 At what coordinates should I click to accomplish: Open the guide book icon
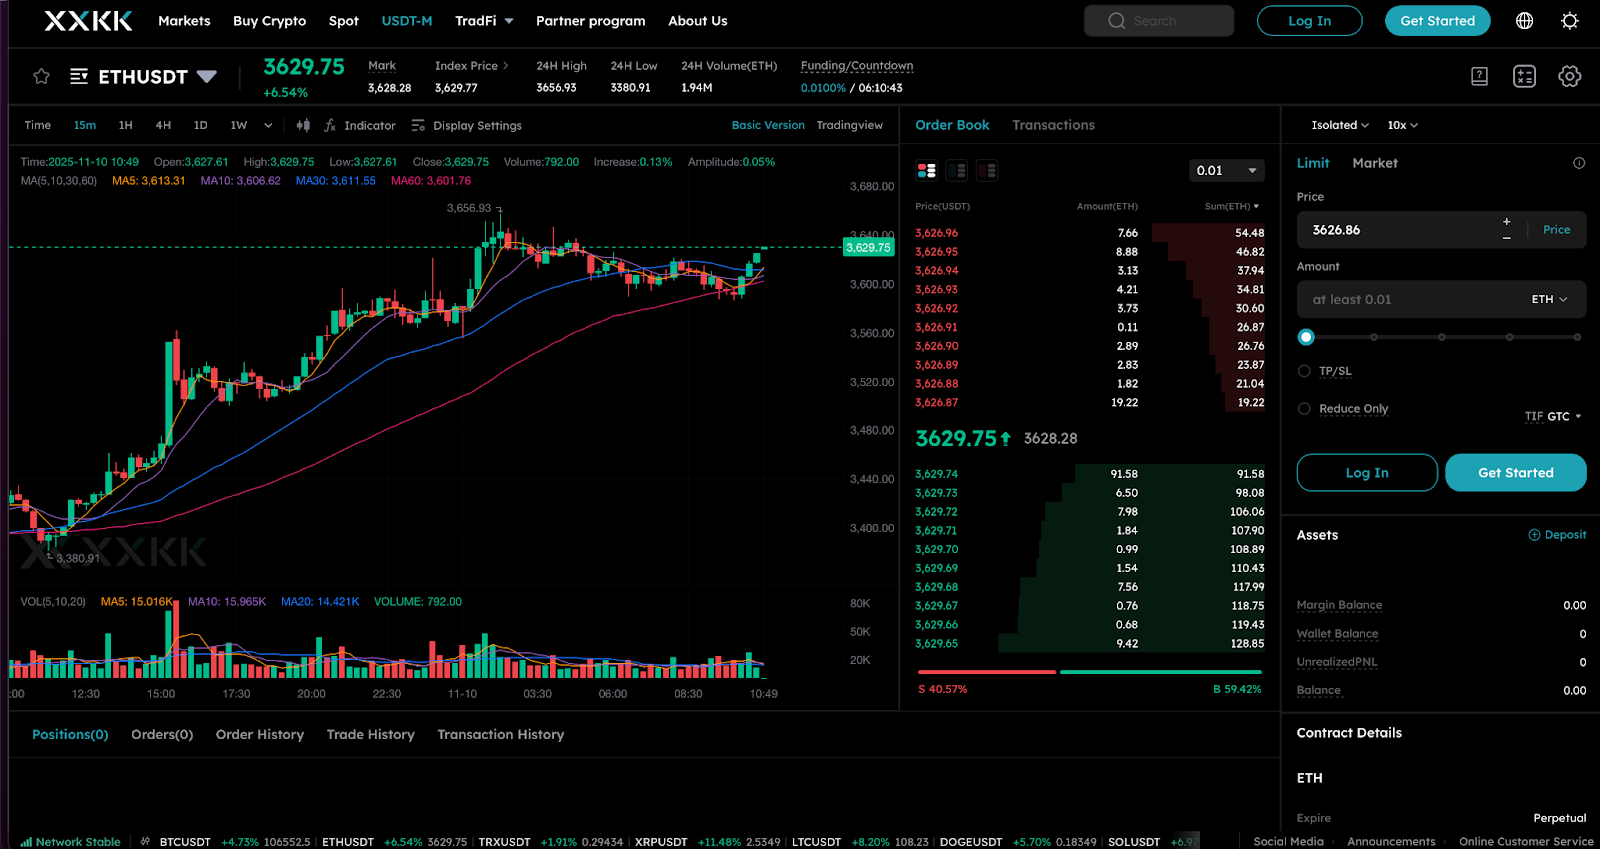1479,77
